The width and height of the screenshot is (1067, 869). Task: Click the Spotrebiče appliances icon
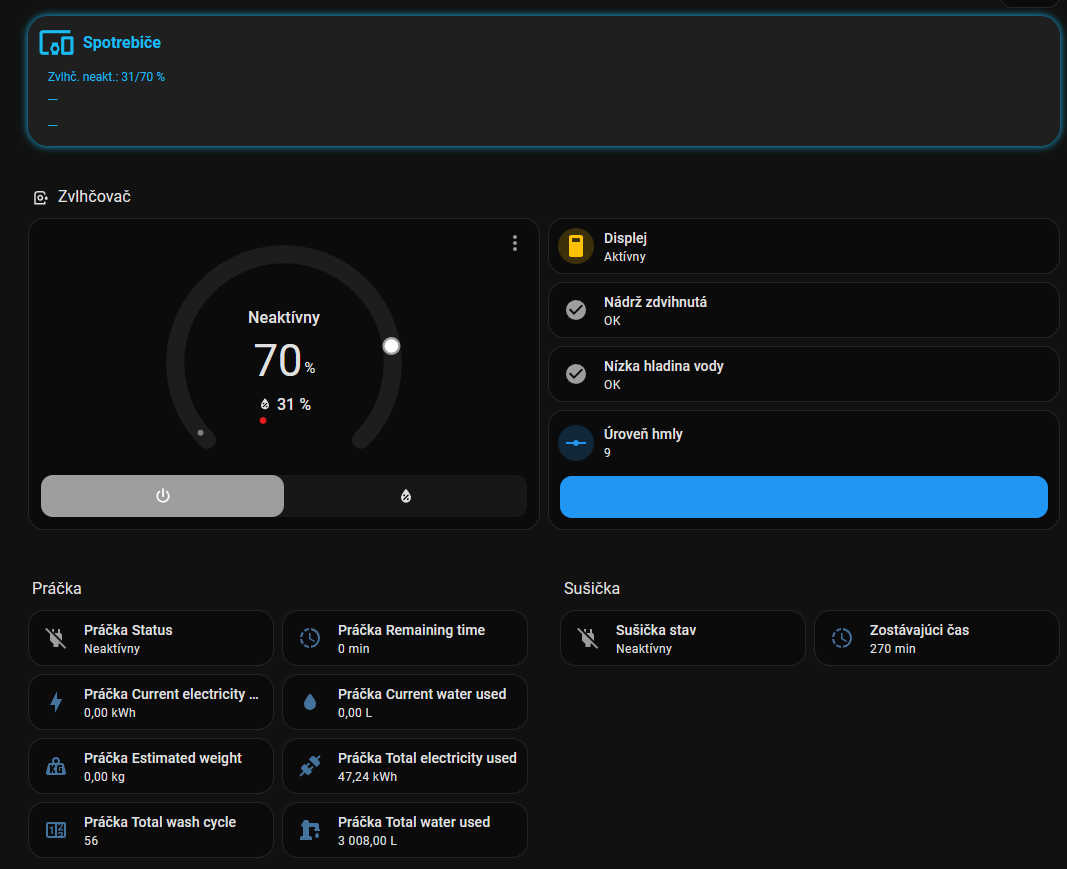pos(56,43)
